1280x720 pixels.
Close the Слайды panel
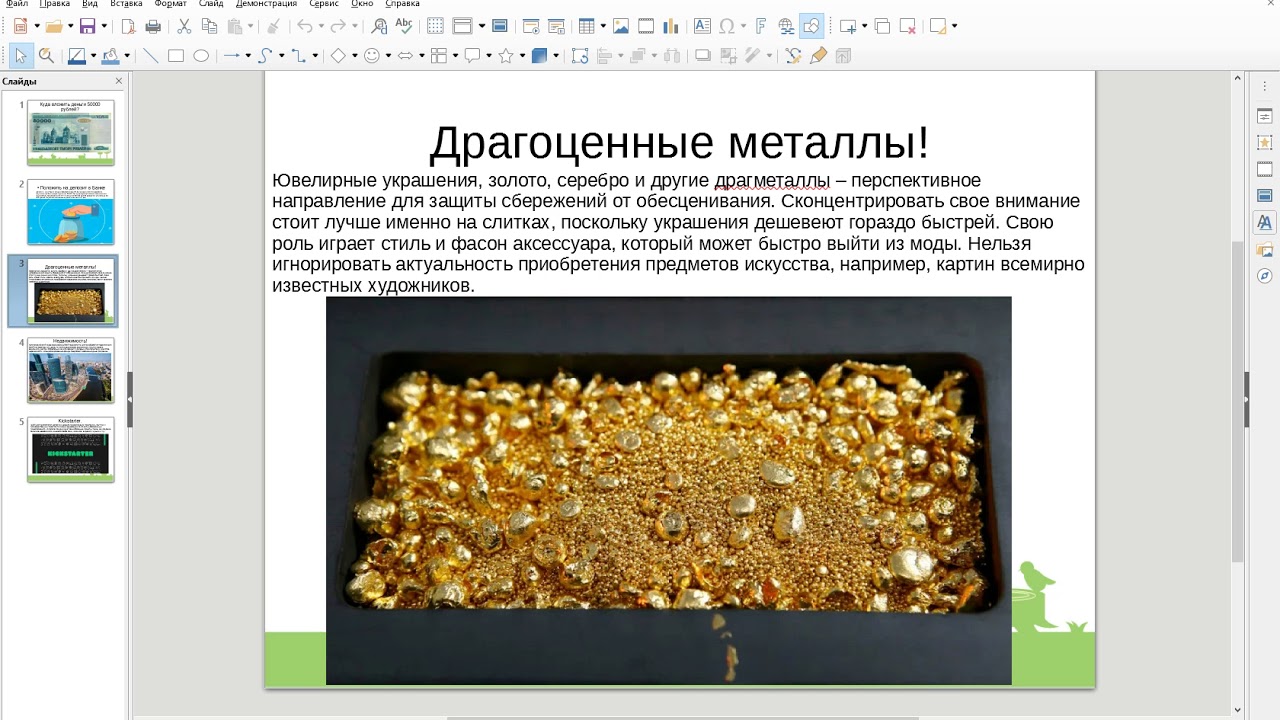[x=119, y=81]
